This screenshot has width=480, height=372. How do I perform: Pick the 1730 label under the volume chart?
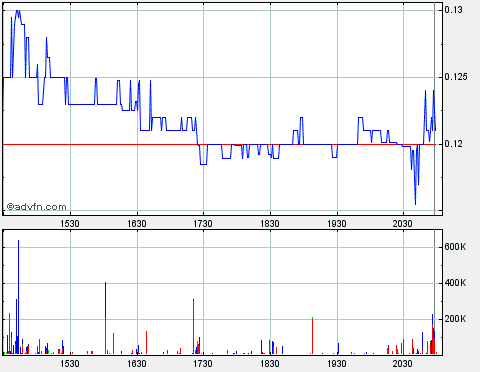coord(203,363)
